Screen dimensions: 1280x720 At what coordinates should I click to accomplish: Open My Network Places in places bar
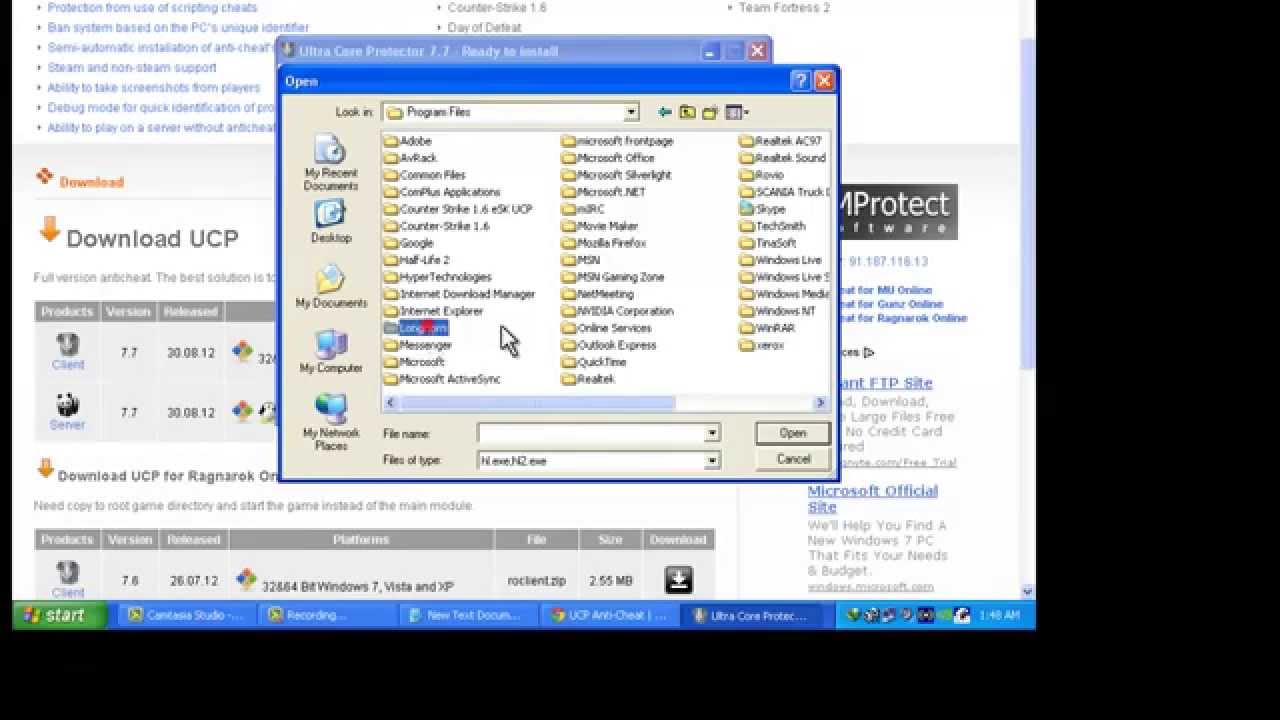tap(331, 422)
